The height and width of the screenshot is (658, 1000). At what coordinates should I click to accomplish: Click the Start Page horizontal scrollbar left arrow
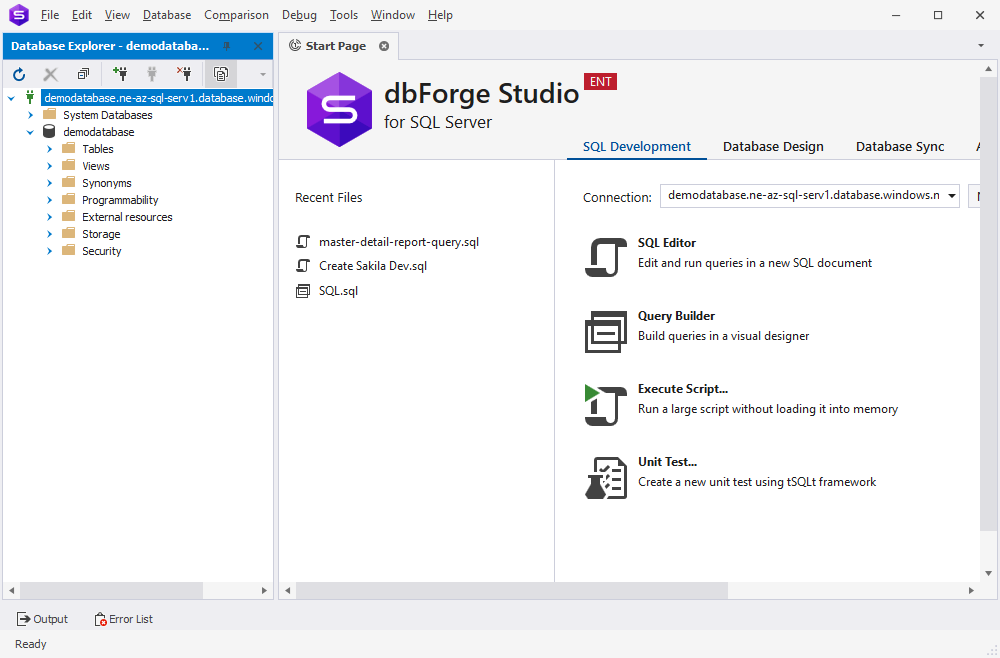point(288,590)
